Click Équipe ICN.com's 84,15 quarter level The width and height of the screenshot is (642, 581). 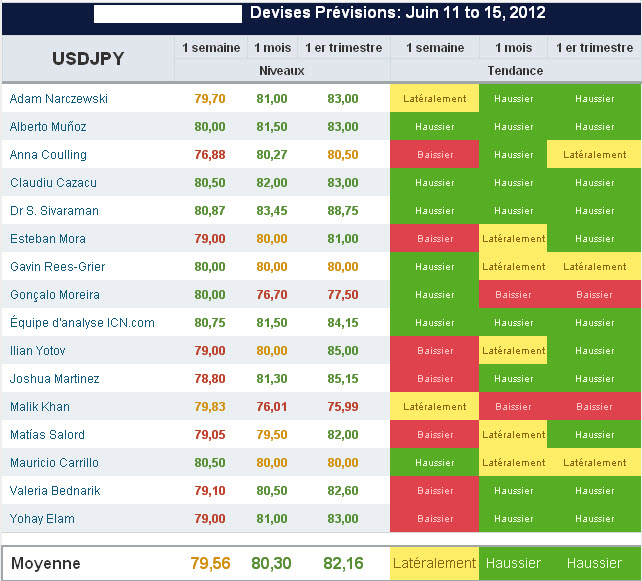point(343,323)
